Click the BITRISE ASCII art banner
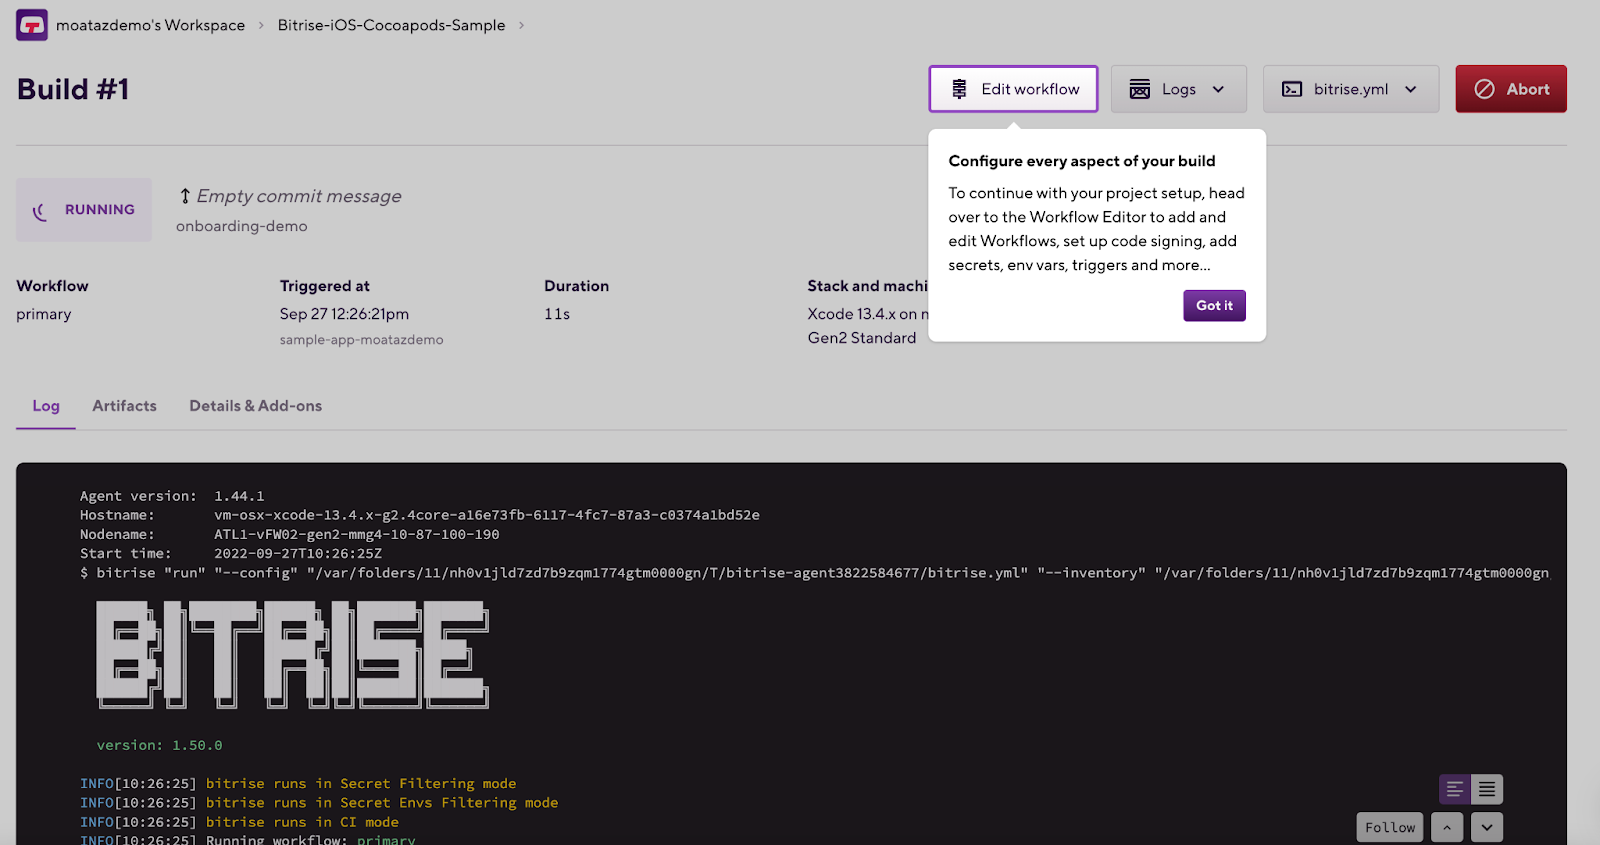Screen dimensions: 1600x845 pos(292,655)
